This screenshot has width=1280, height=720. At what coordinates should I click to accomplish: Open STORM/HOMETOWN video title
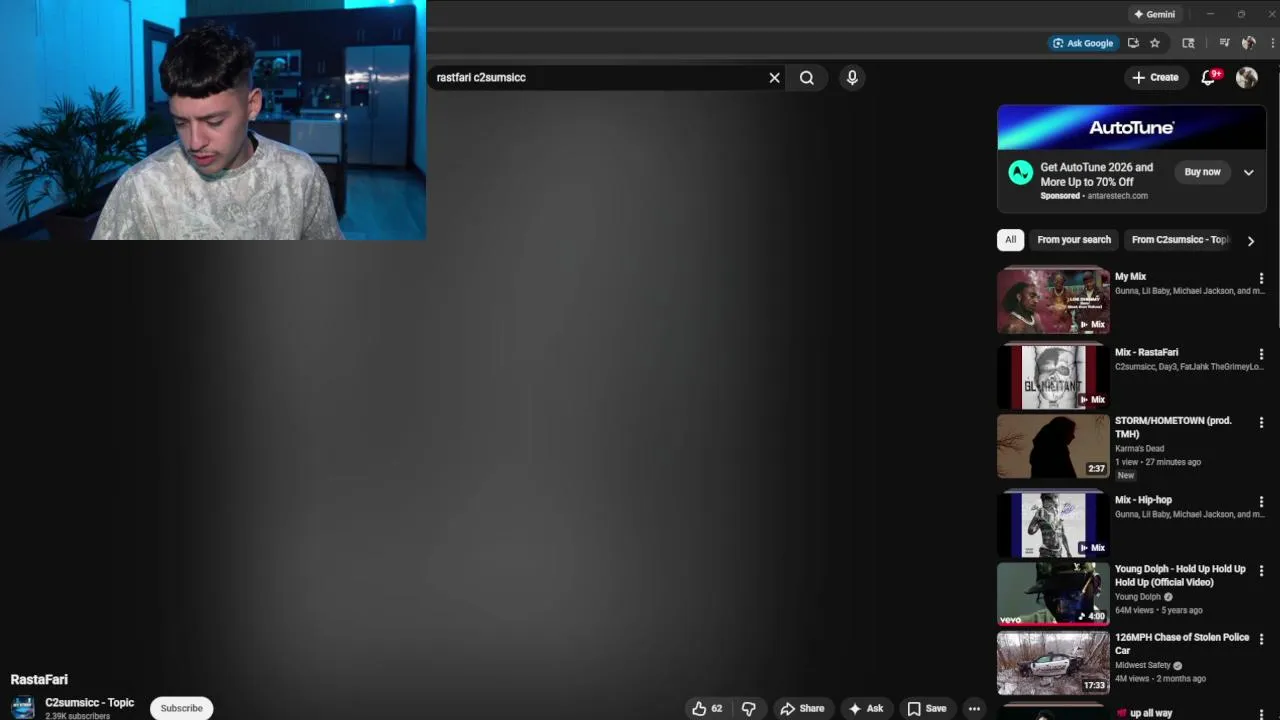pos(1173,427)
